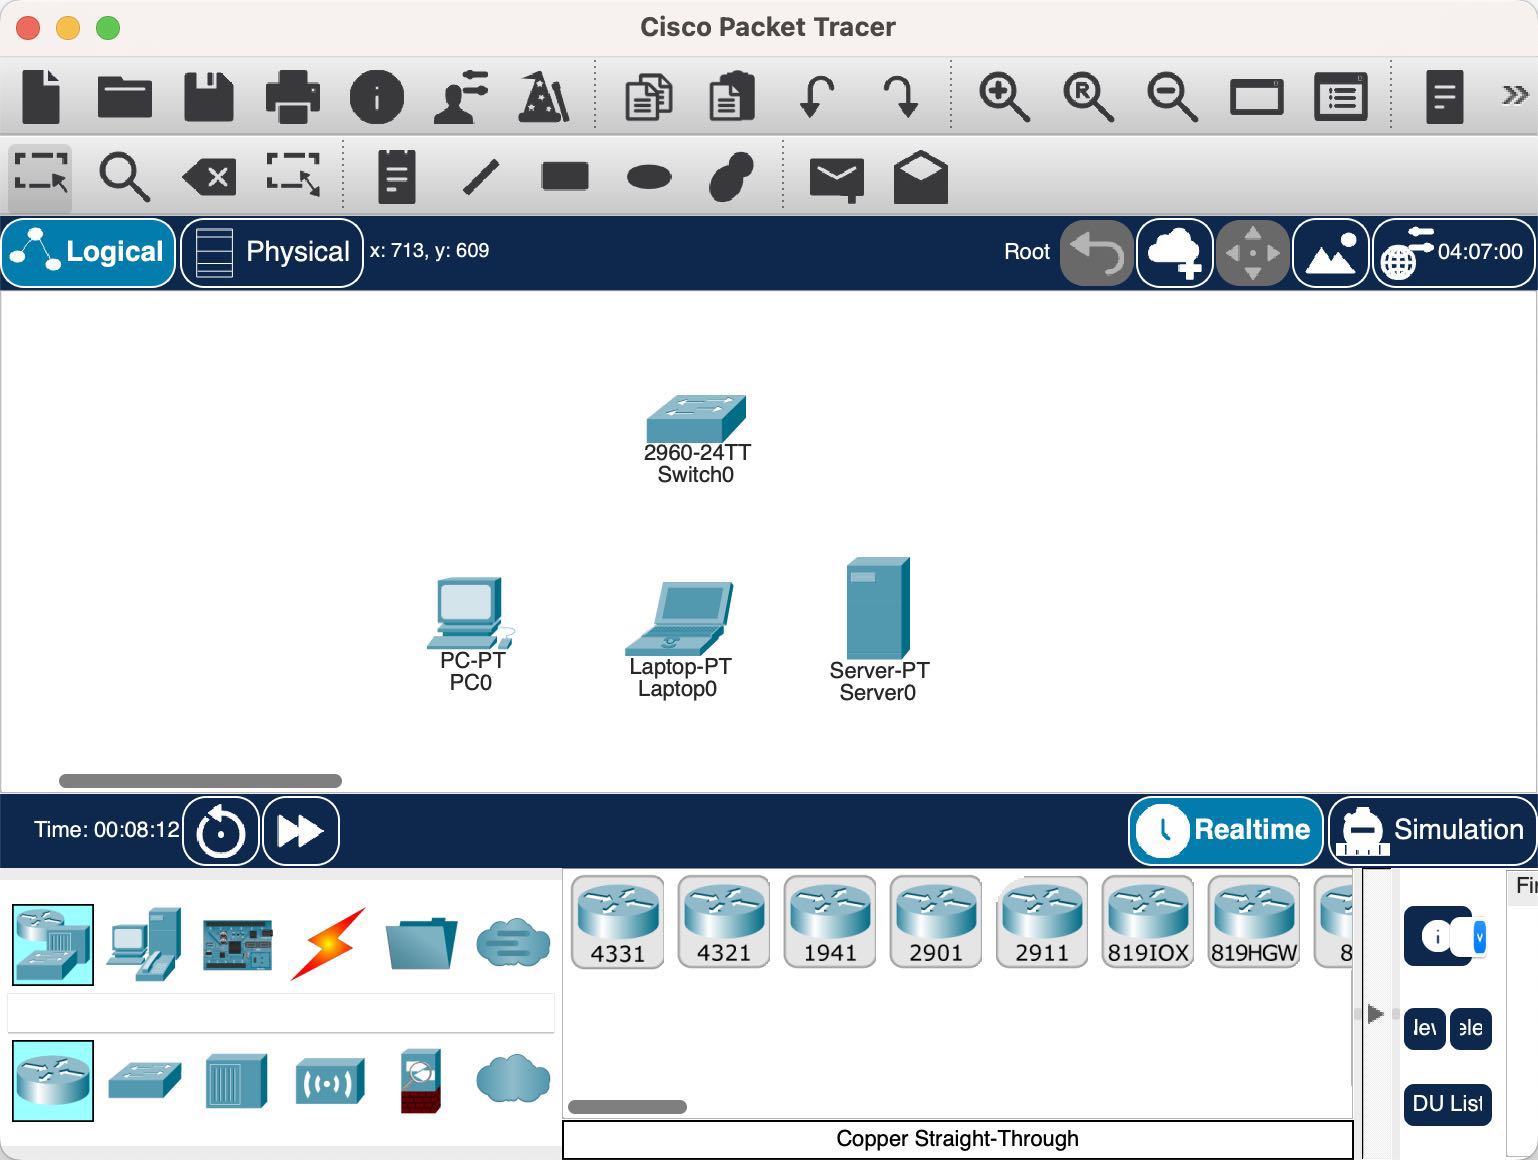This screenshot has height=1160, width=1538.
Task: Add a Complex PDU open envelope
Action: [x=920, y=177]
